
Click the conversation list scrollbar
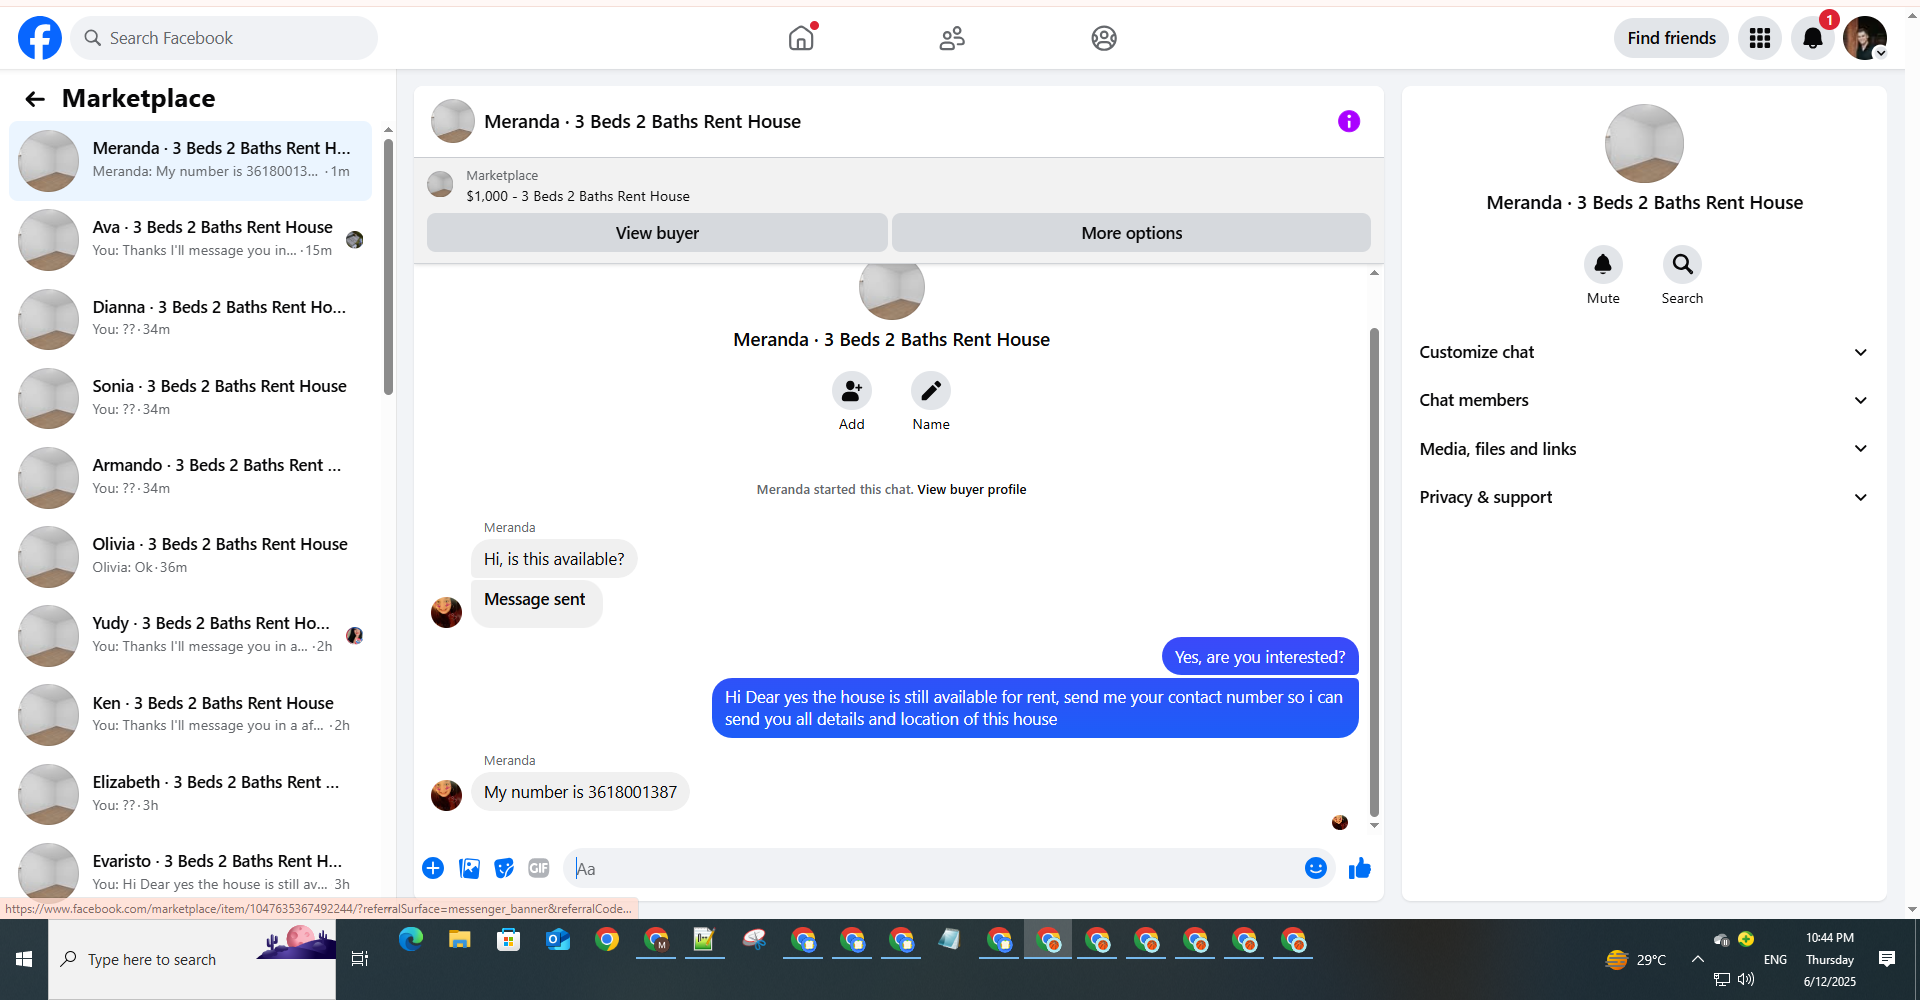click(x=388, y=267)
